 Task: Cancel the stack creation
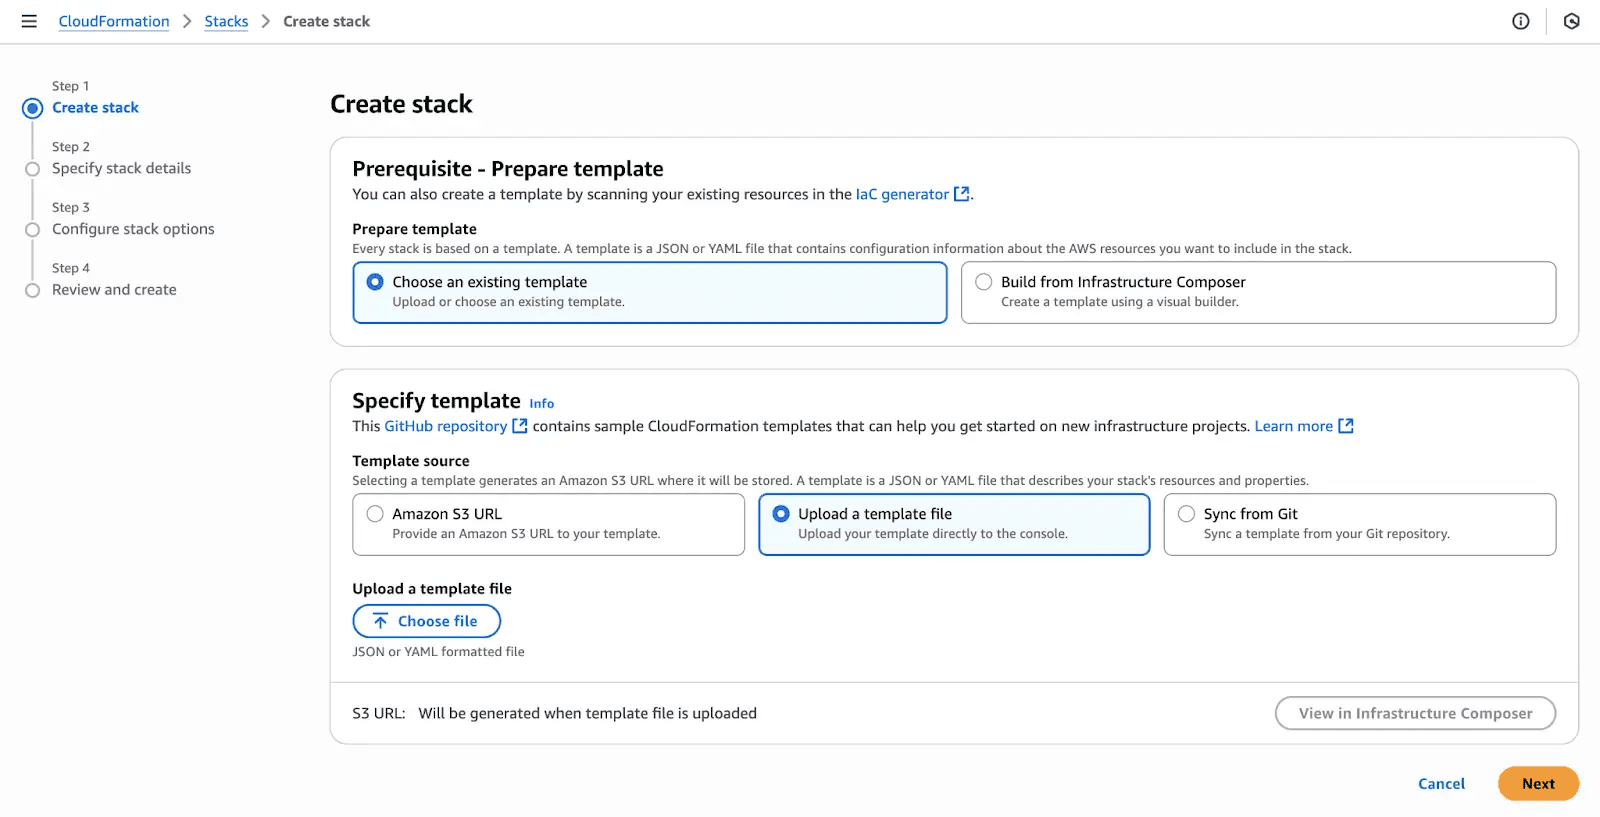pos(1441,784)
